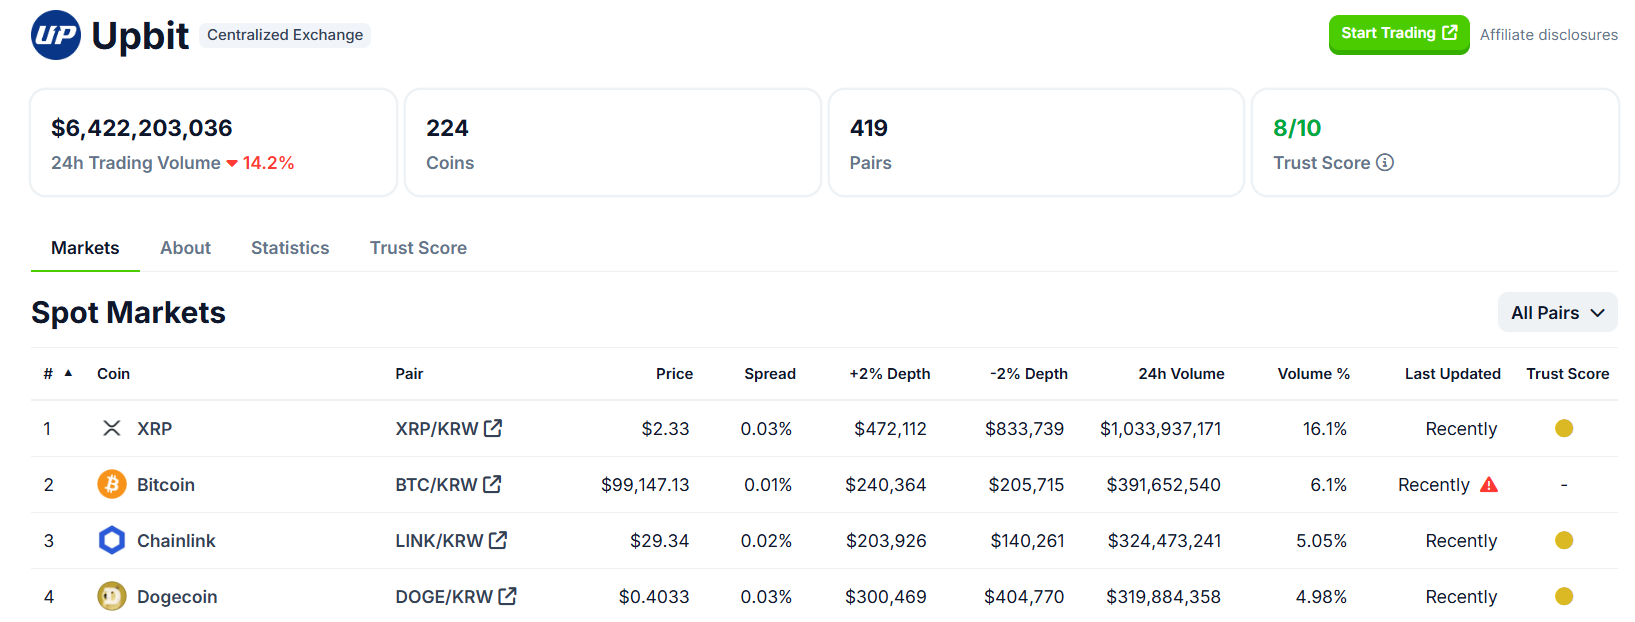The height and width of the screenshot is (622, 1635).
Task: Switch to the Statistics tab
Action: [290, 248]
